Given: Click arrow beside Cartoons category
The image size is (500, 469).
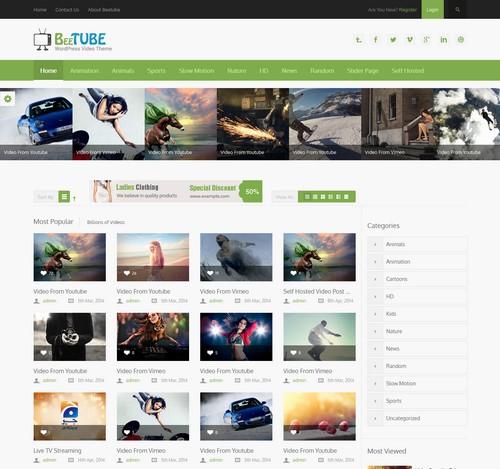Looking at the screenshot, I should click(375, 279).
